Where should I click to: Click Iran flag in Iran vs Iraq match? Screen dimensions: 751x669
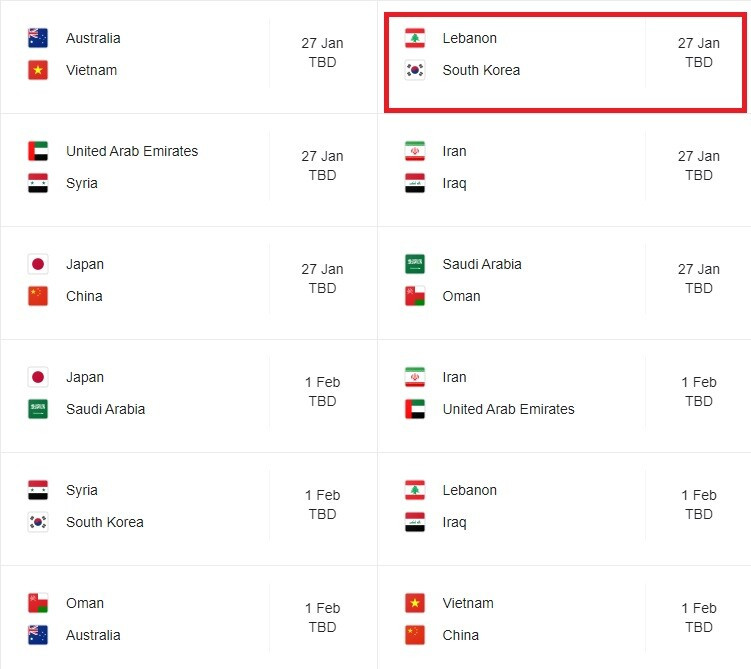tap(415, 151)
